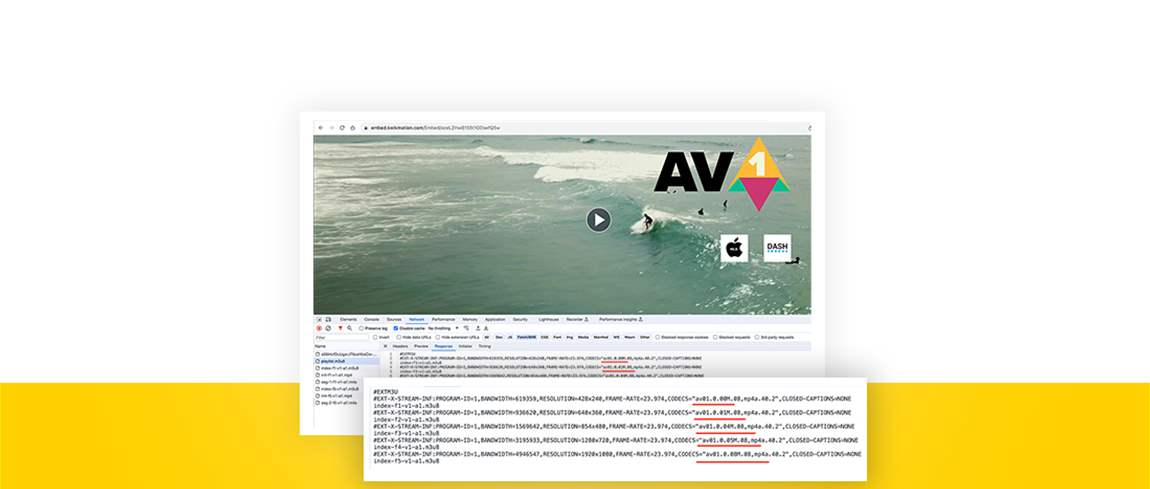Toggle the network filter funnel icon

[x=340, y=328]
